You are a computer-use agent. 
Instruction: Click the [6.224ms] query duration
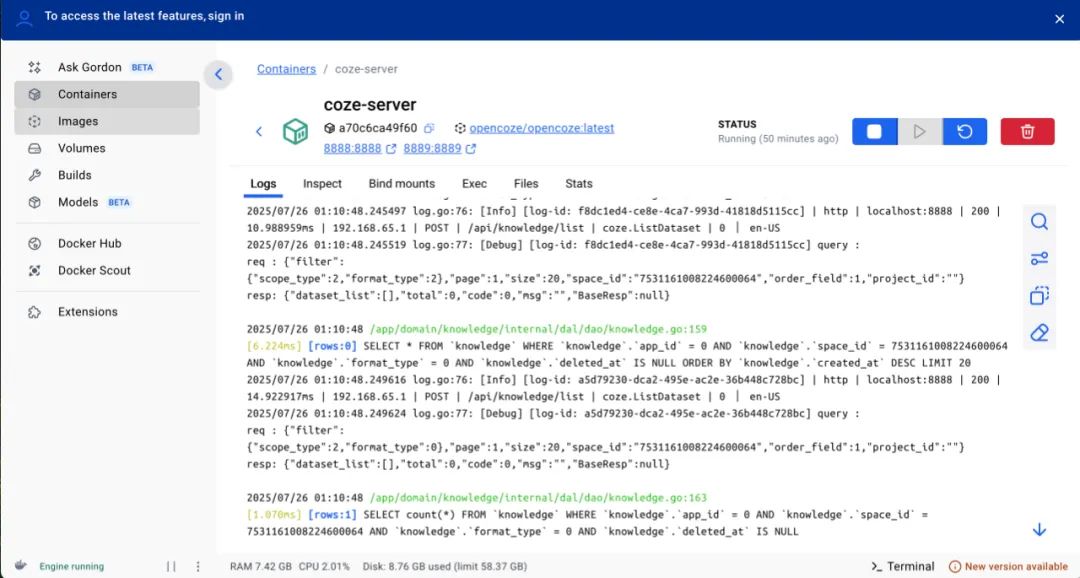tap(275, 346)
